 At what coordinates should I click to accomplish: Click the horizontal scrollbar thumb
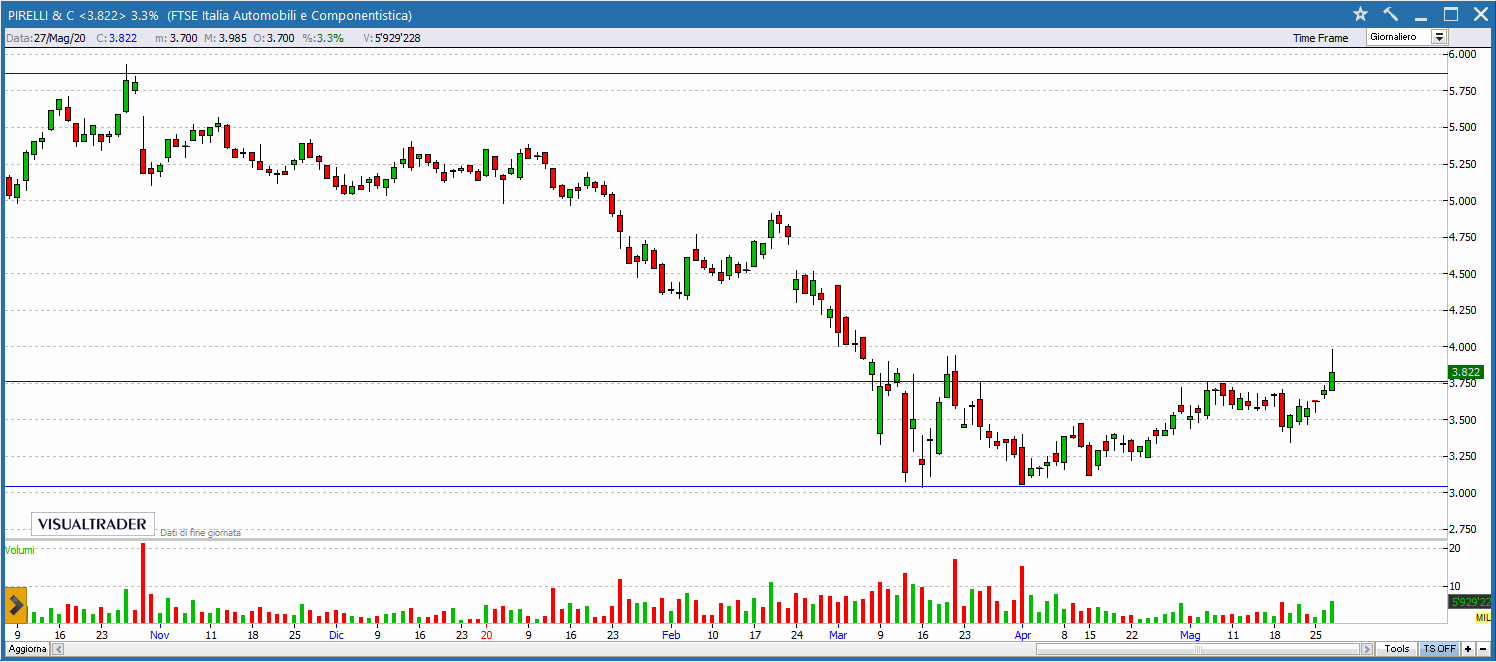[1198, 649]
